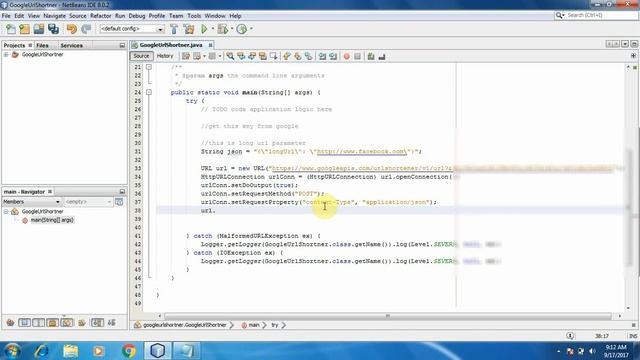Click the try breadcrumb in editor footer
Image resolution: width=640 pixels, height=360 pixels.
pos(275,325)
